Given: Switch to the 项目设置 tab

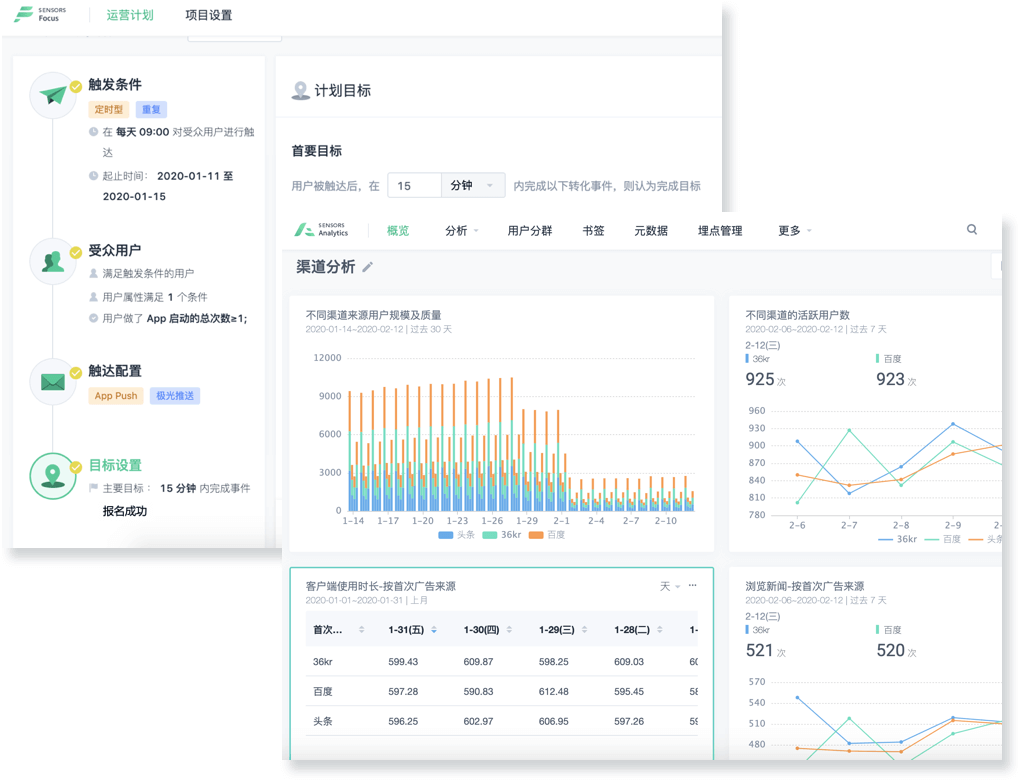Looking at the screenshot, I should pos(208,16).
